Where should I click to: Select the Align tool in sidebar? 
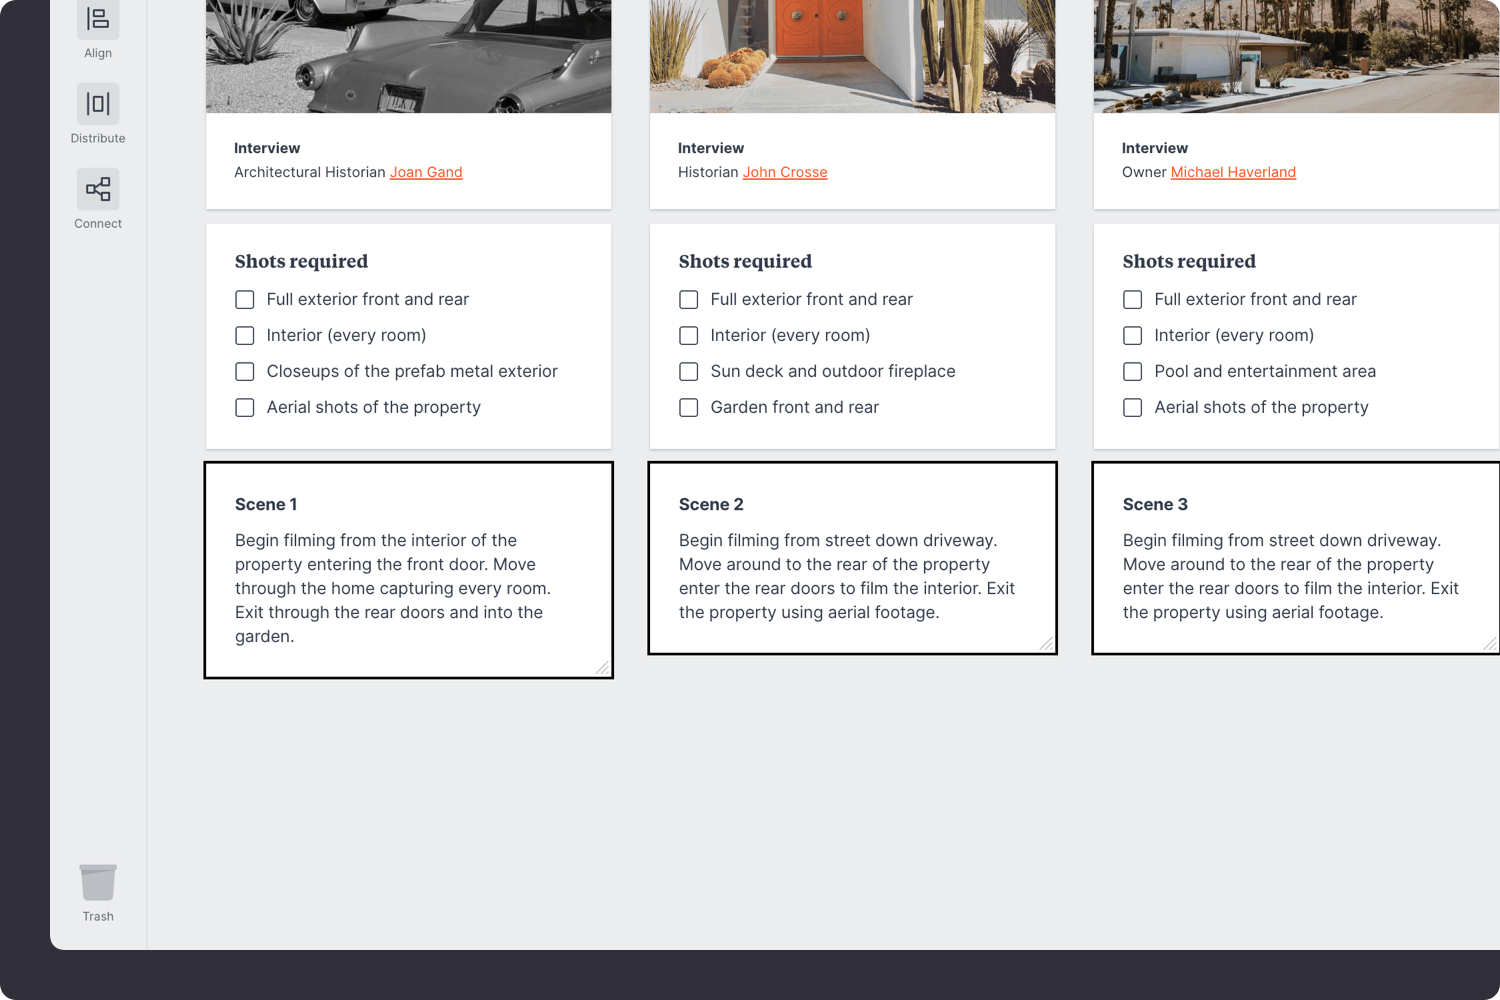[98, 20]
